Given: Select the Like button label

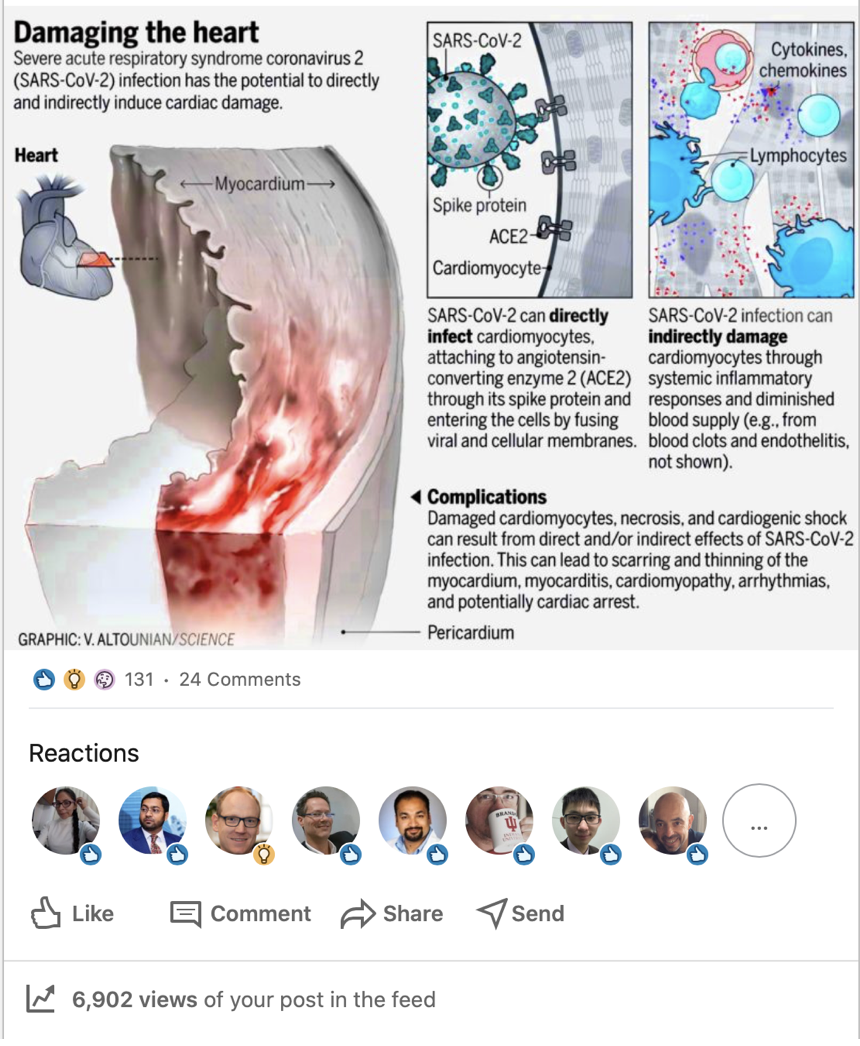Looking at the screenshot, I should coord(93,913).
